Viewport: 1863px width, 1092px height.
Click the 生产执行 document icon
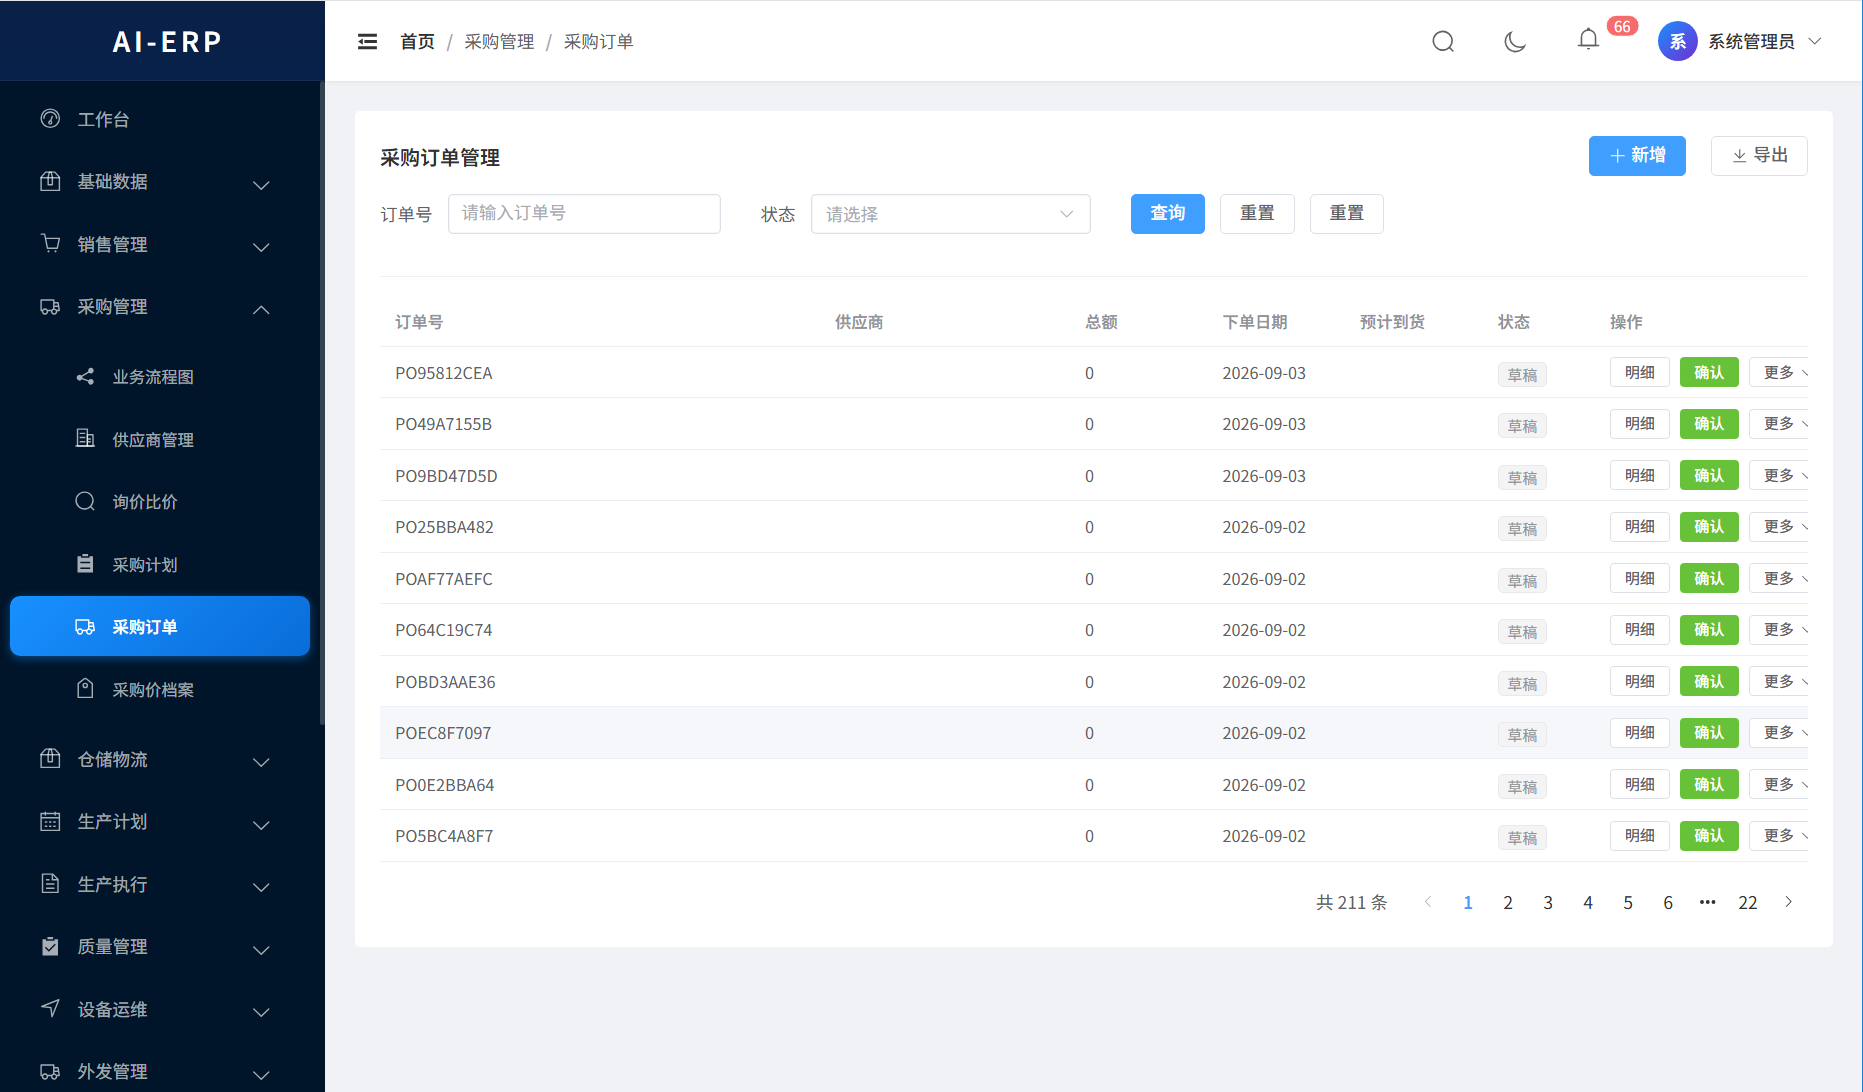[x=50, y=884]
